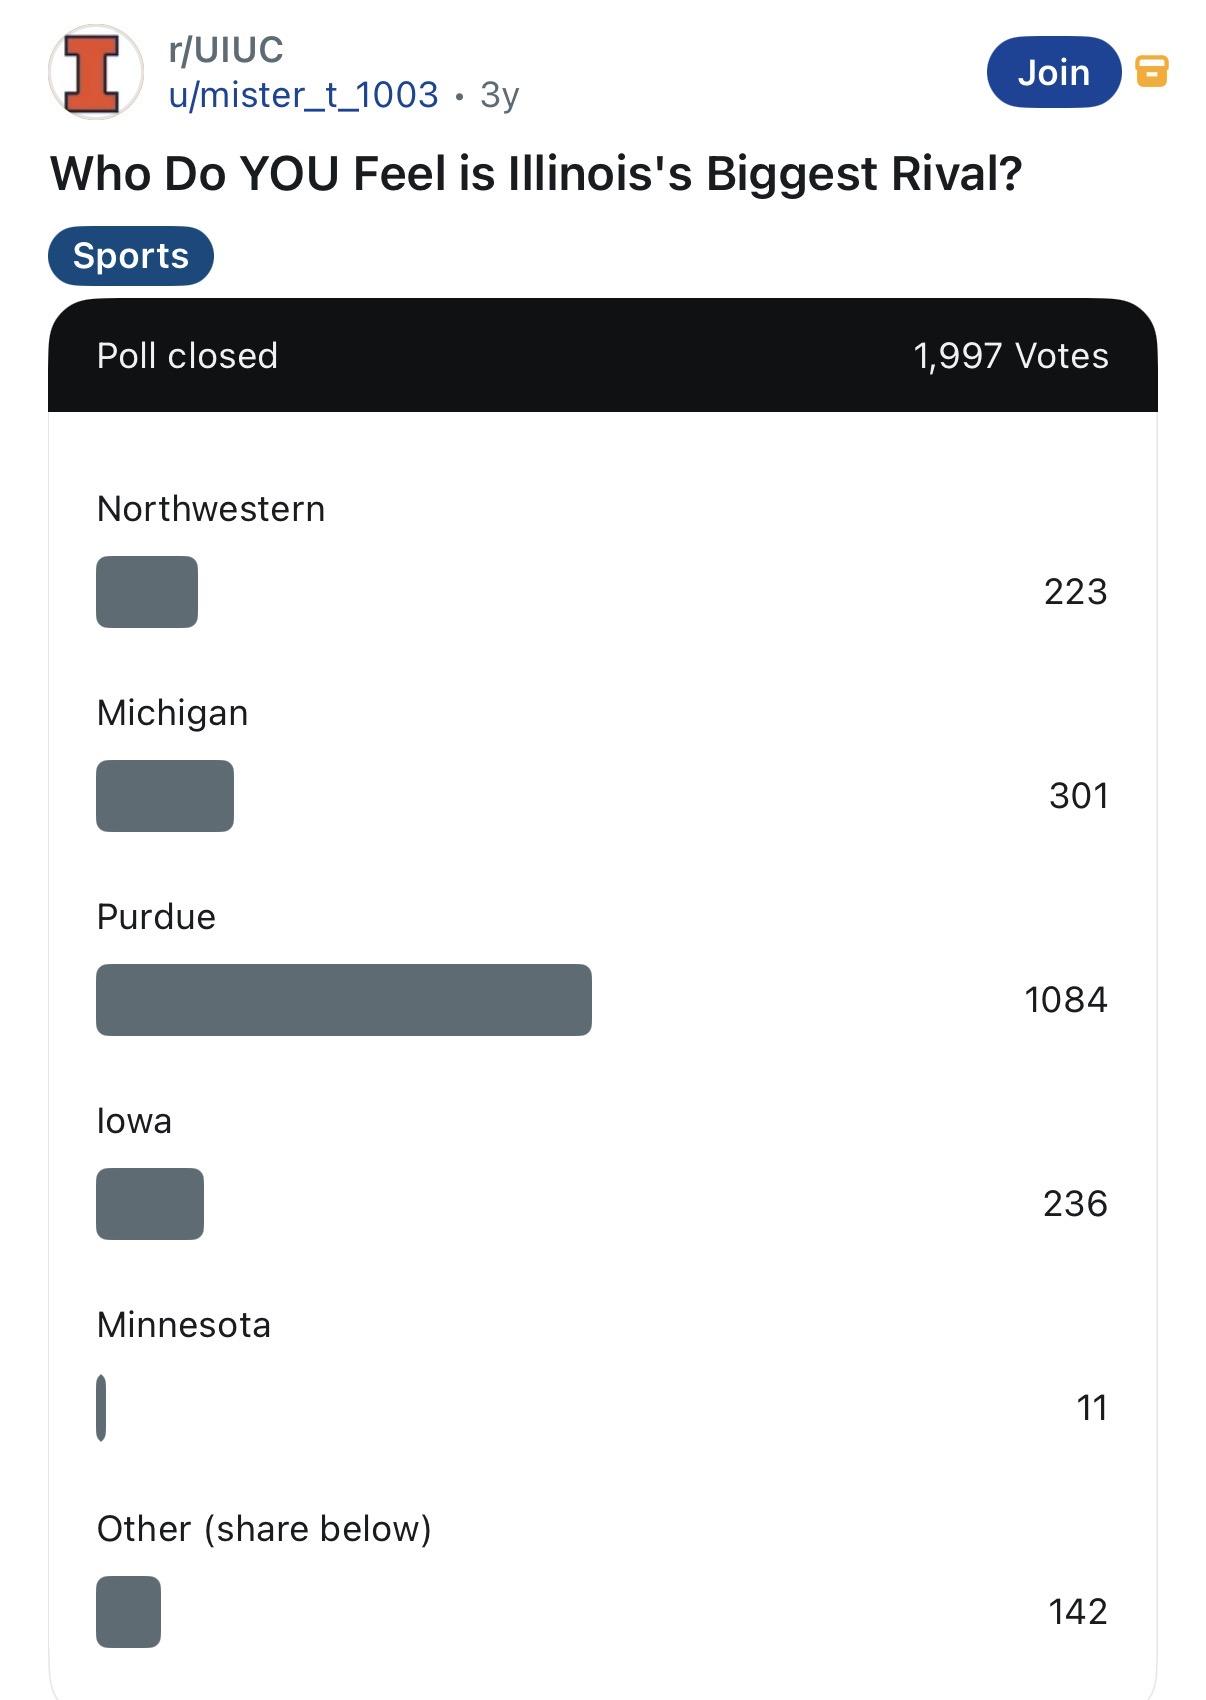This screenshot has width=1206, height=1700.
Task: Click the 1,997 Votes total
Action: pyautogui.click(x=1010, y=356)
